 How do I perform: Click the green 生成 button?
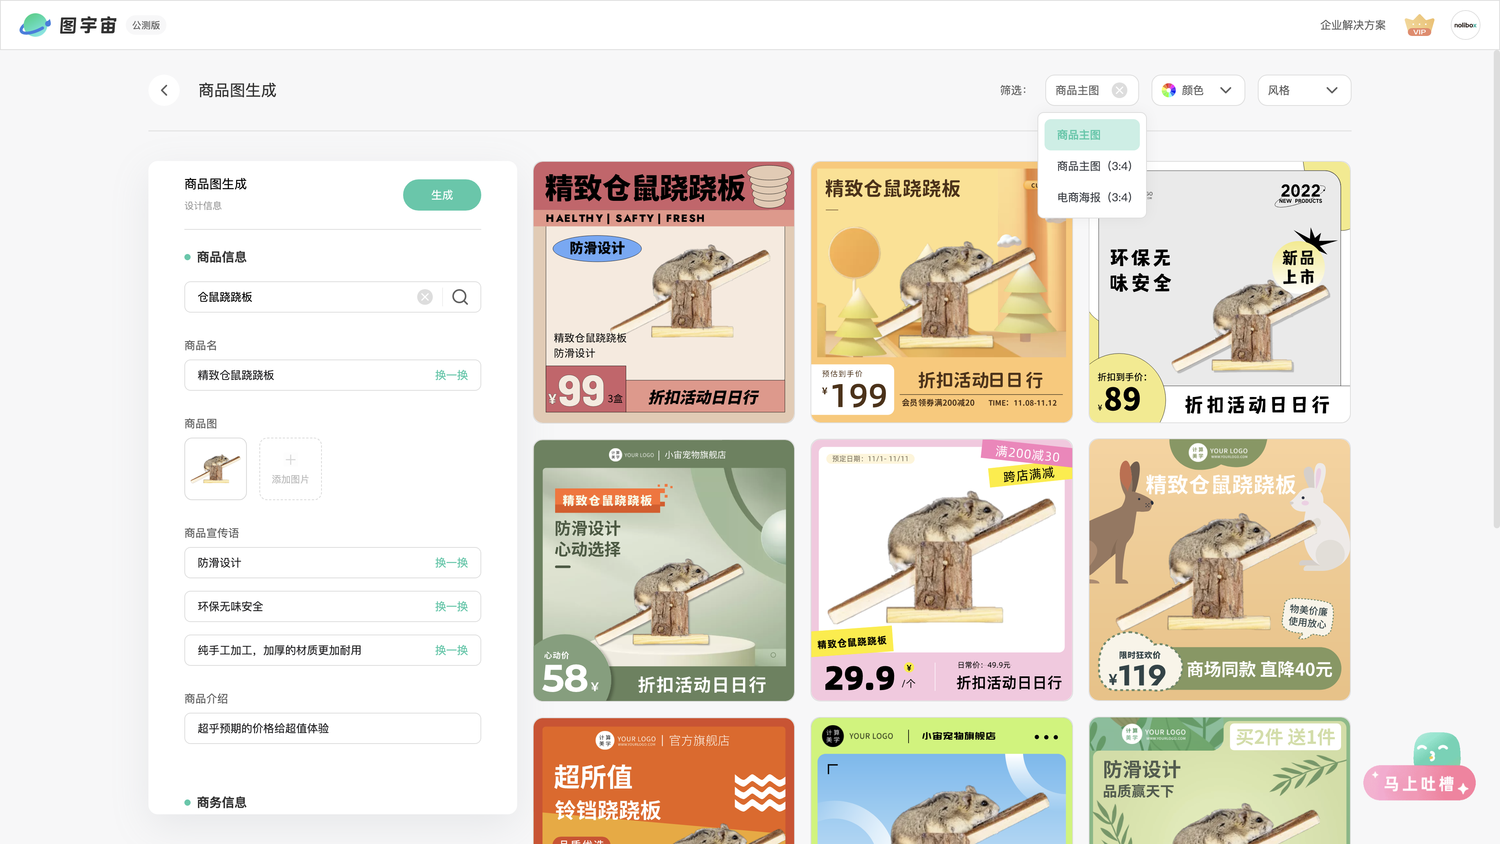click(442, 195)
